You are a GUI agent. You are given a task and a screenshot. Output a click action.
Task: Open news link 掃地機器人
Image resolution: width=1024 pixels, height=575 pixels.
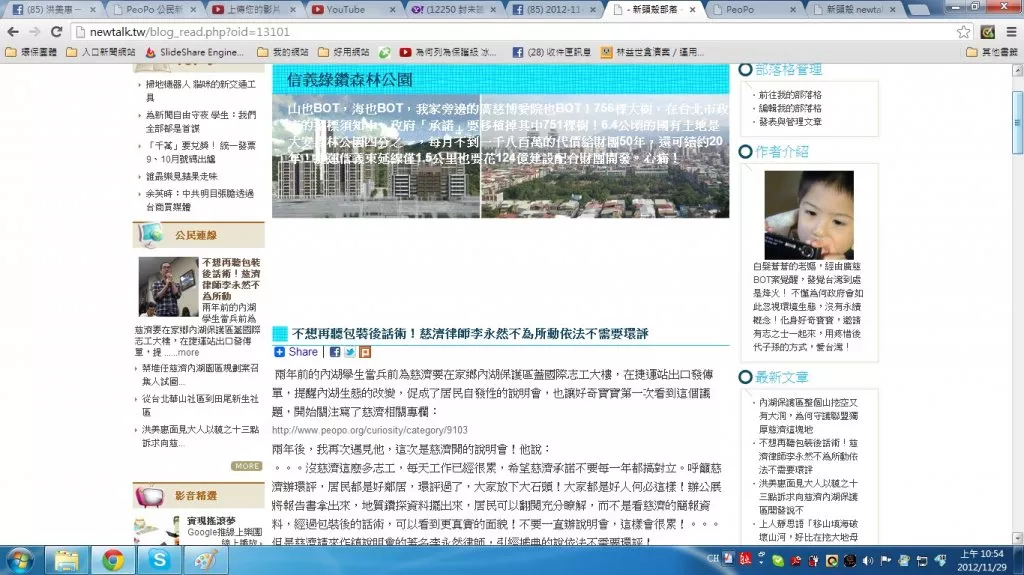point(200,91)
